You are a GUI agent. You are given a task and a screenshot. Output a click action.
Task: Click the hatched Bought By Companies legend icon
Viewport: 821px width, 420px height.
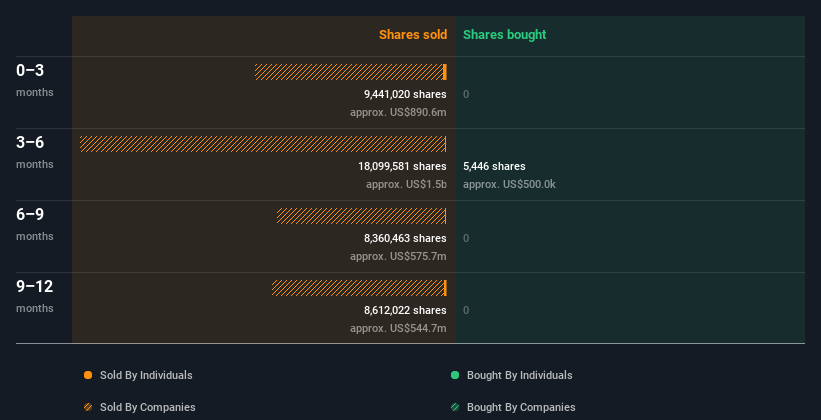pos(455,407)
